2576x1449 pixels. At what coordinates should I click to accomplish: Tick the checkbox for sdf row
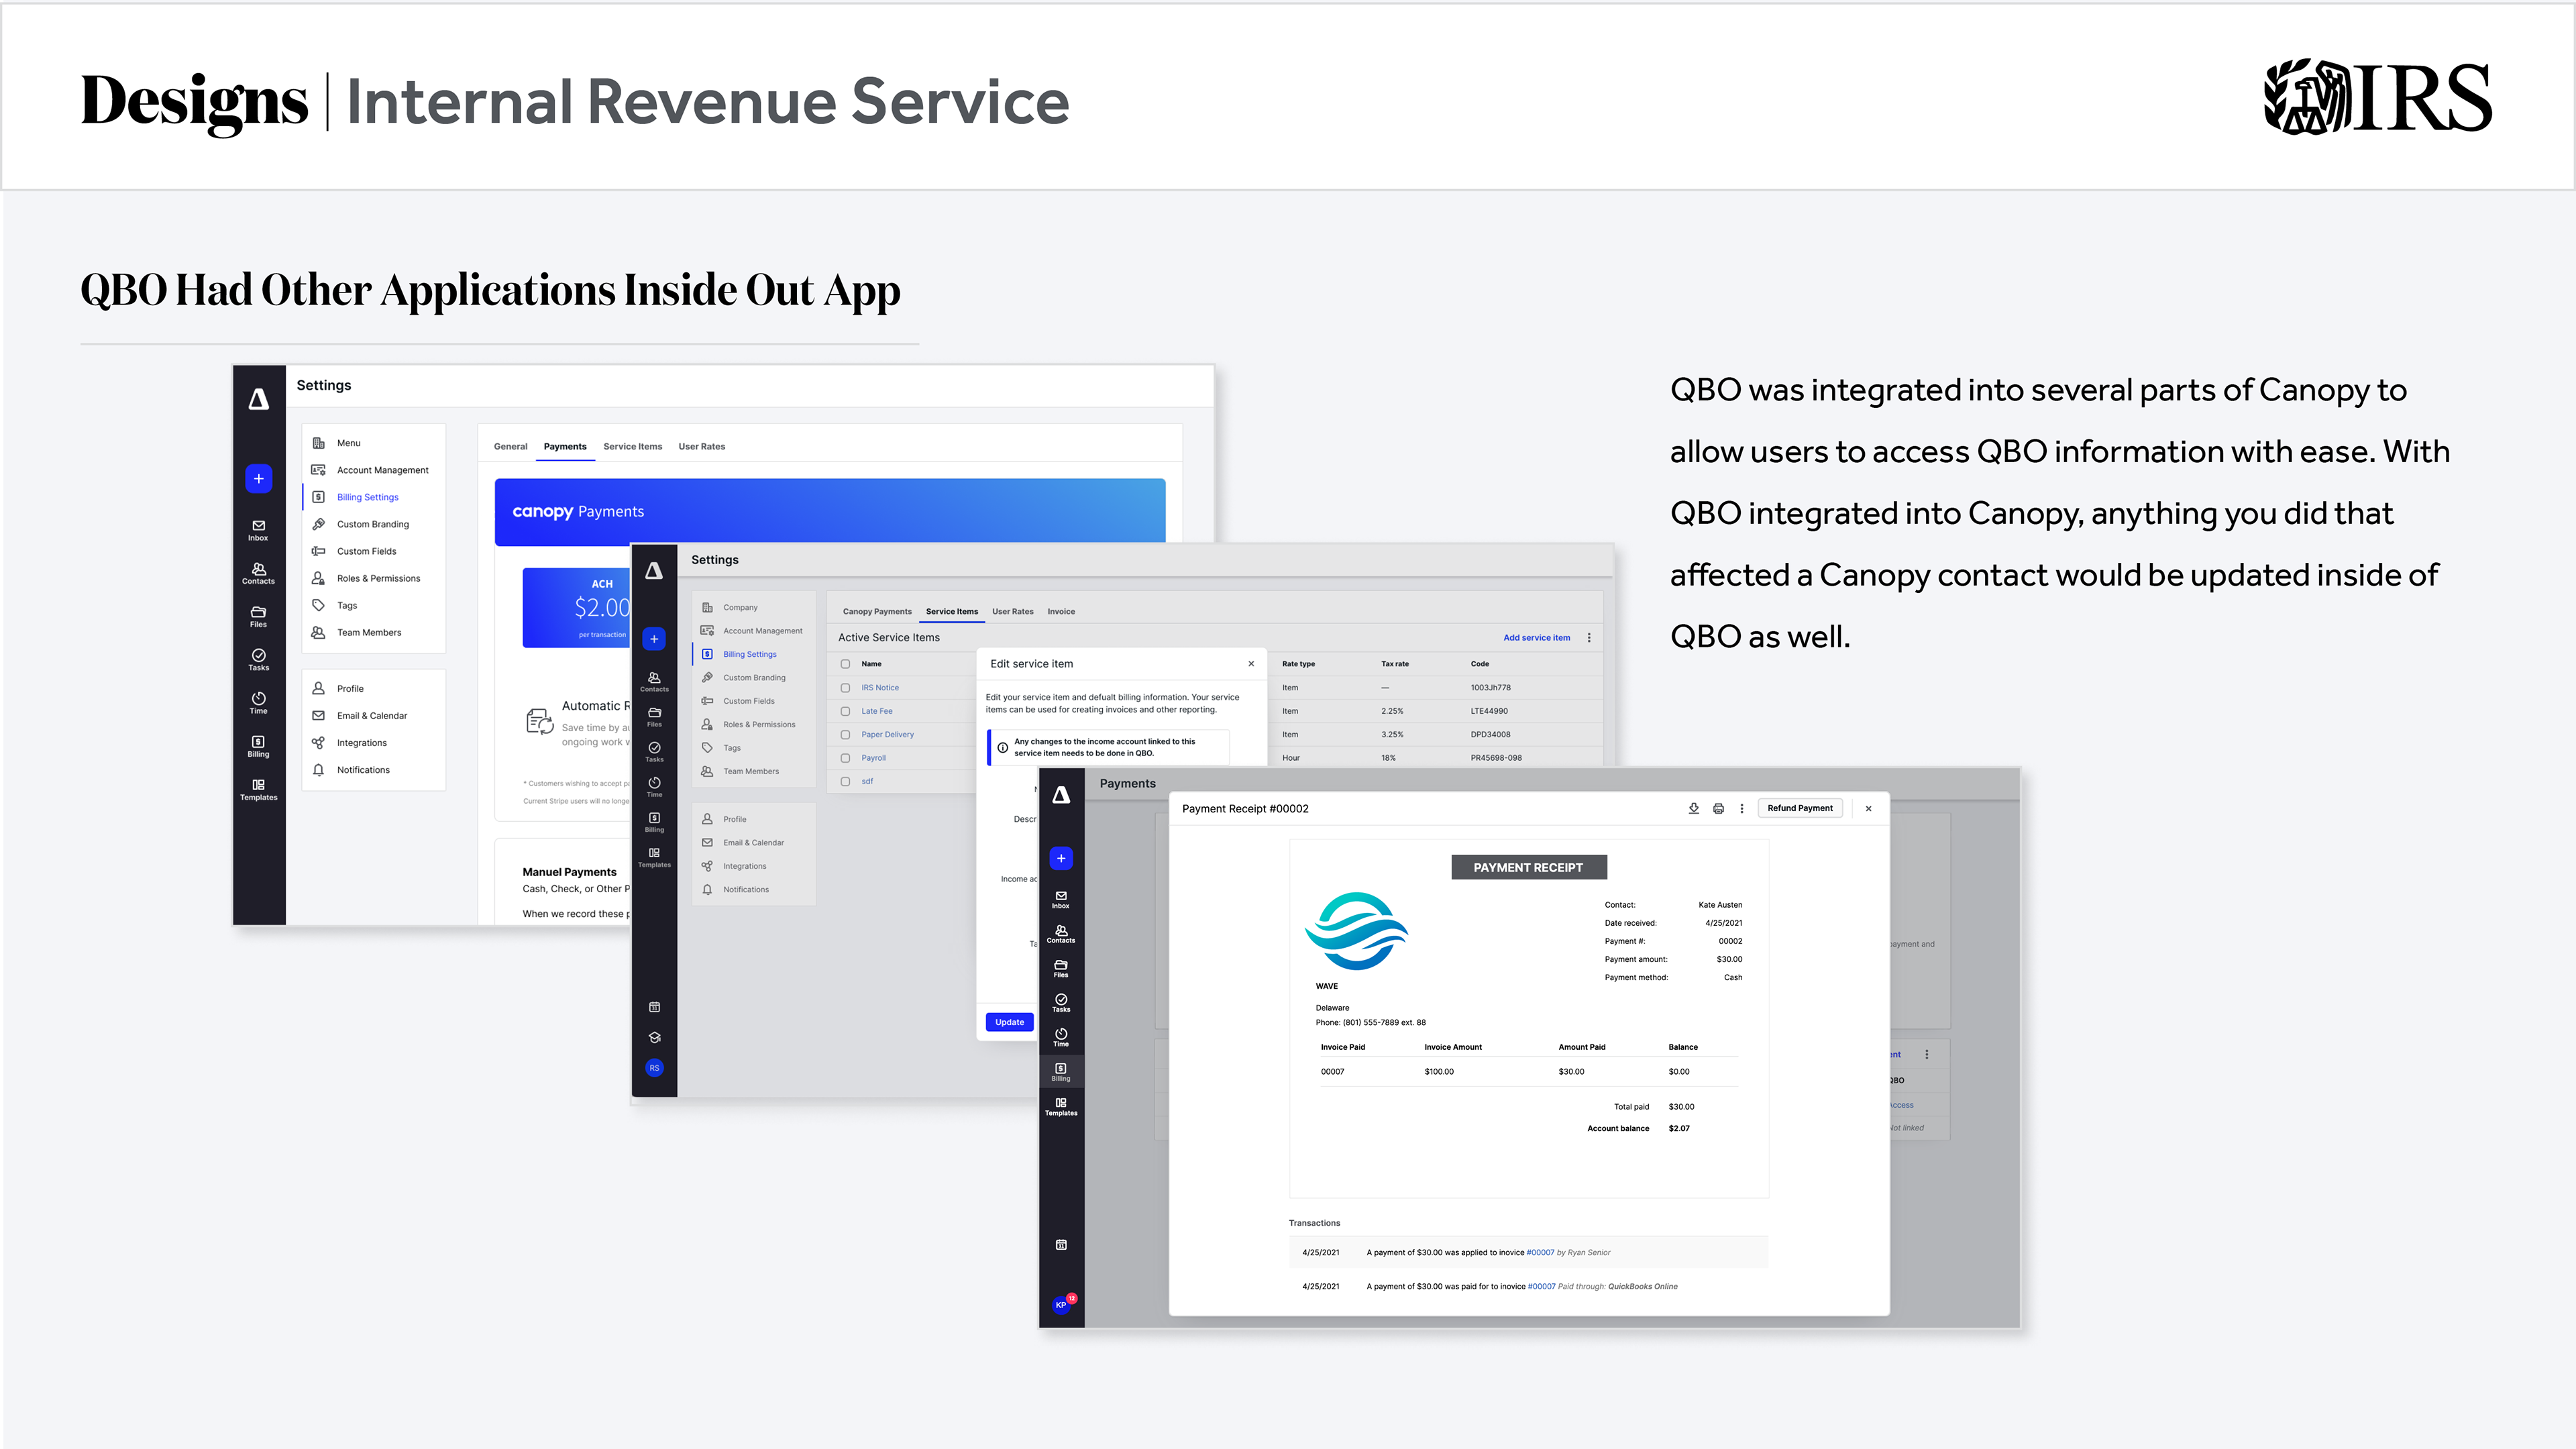coord(845,782)
